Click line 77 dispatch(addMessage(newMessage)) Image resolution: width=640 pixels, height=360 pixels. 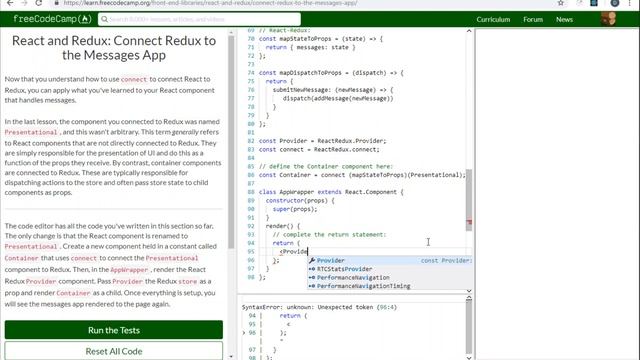coord(338,98)
